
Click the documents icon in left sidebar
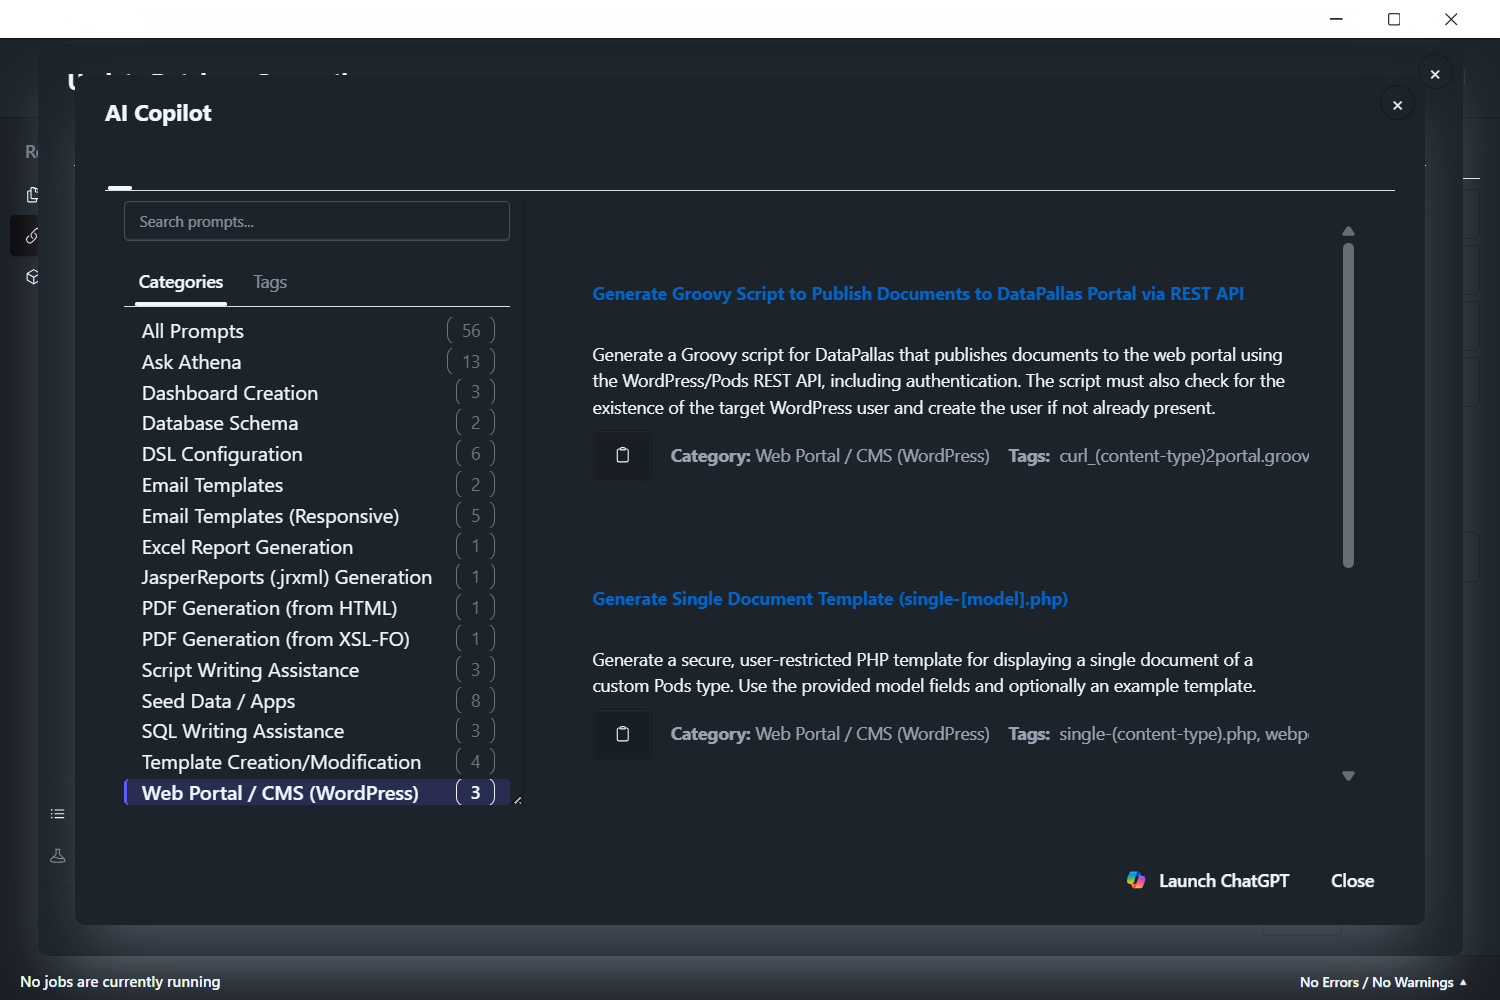coord(32,195)
